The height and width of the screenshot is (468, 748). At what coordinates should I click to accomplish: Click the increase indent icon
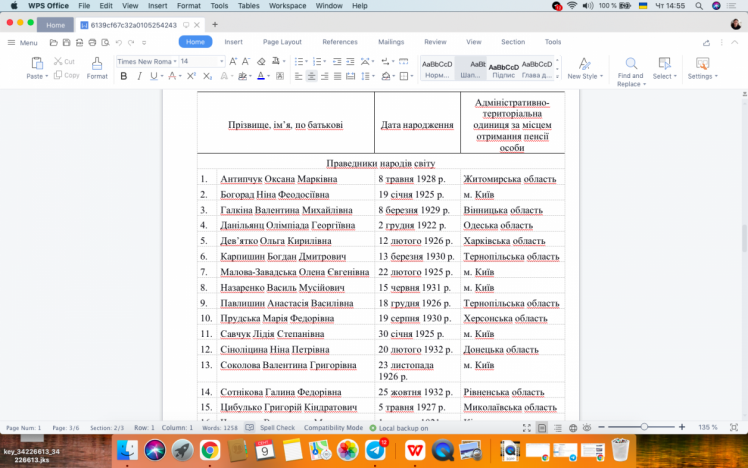[350, 61]
